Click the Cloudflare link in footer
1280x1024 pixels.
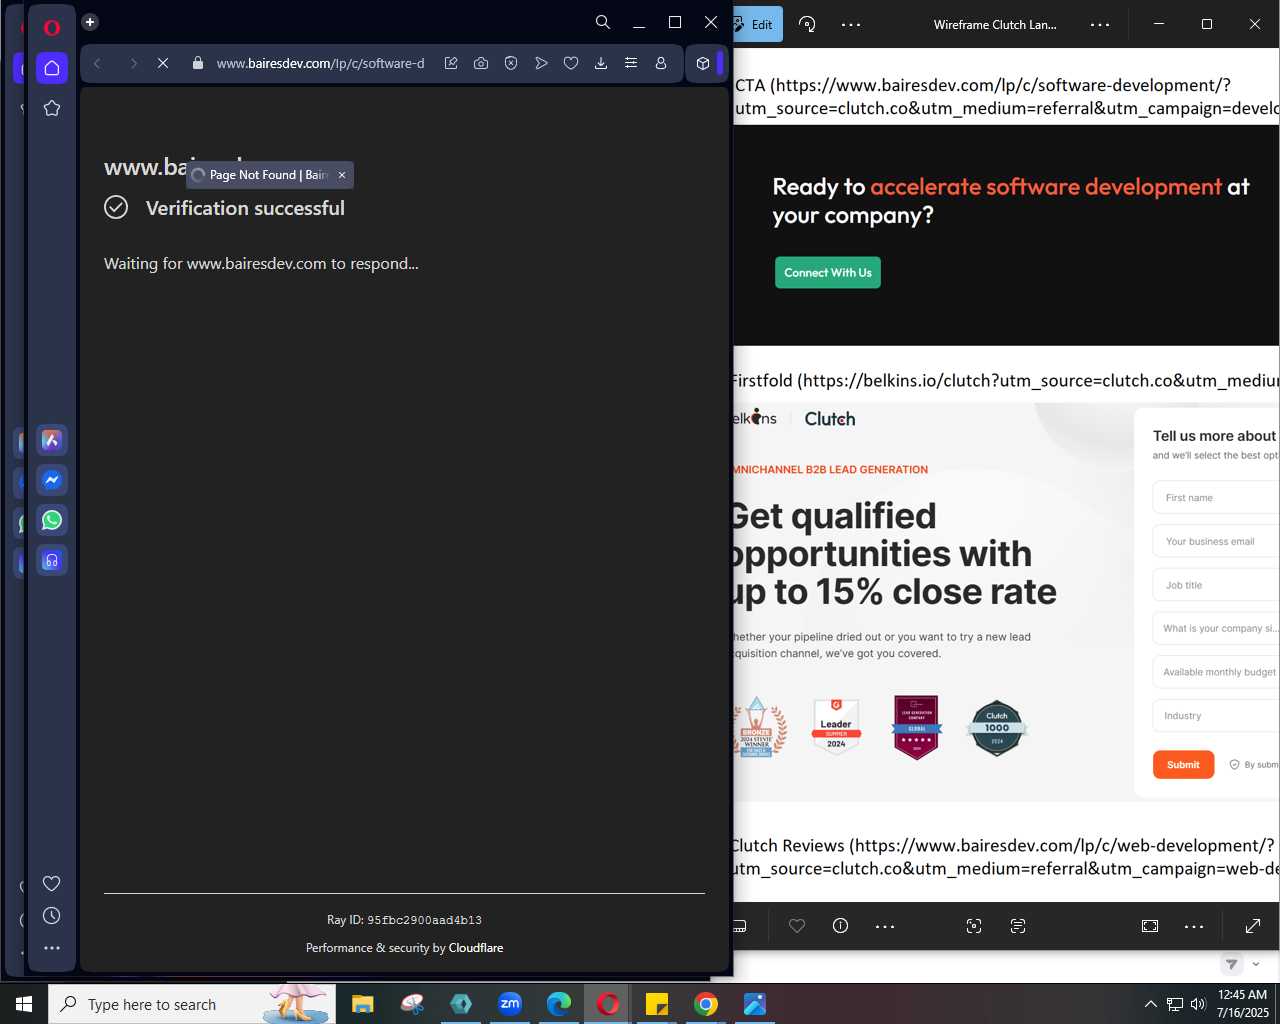point(476,948)
